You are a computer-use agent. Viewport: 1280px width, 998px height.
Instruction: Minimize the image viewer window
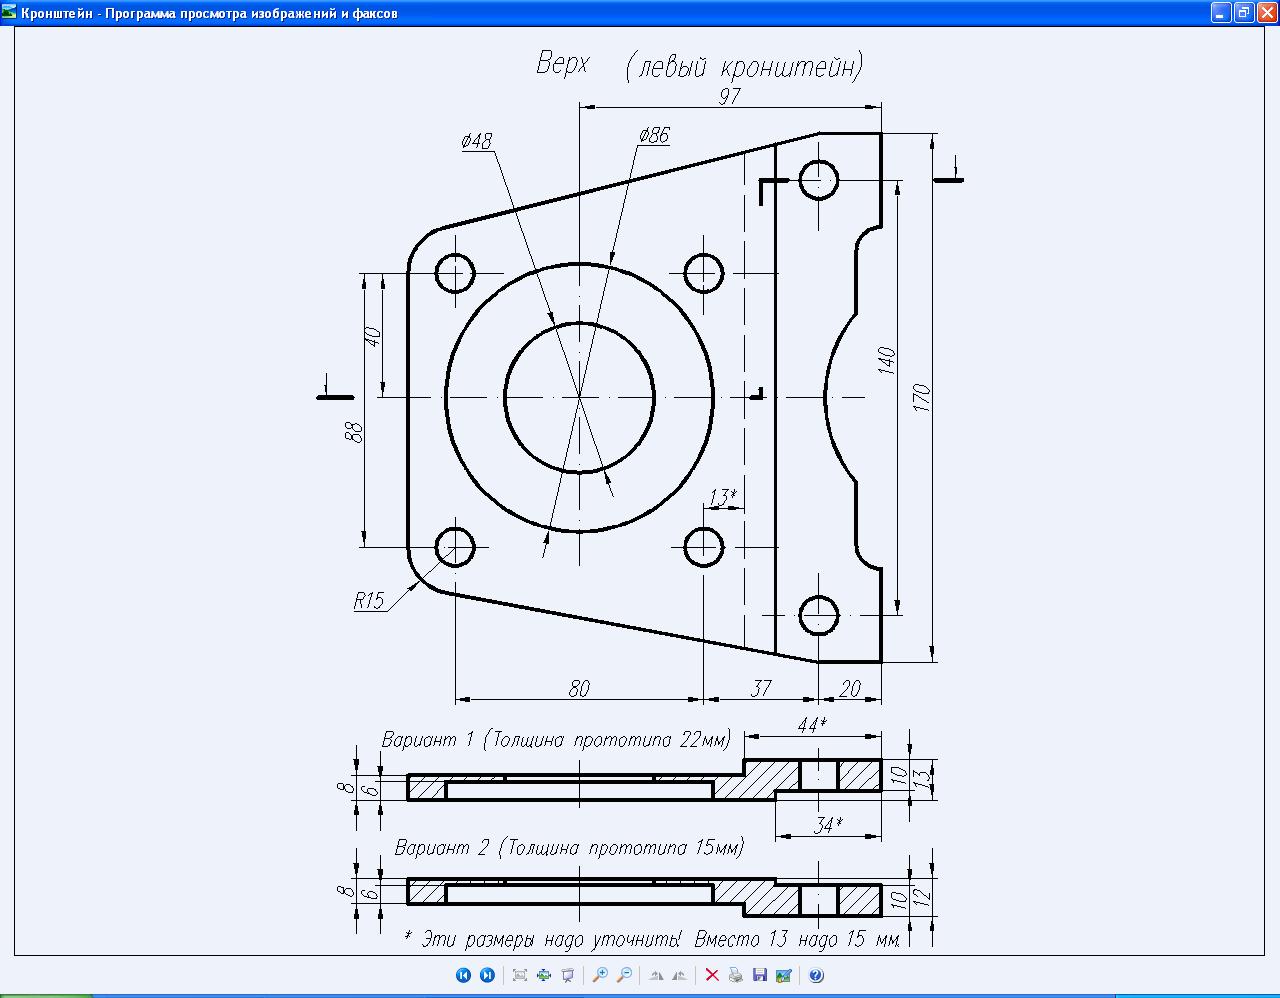(x=1221, y=12)
